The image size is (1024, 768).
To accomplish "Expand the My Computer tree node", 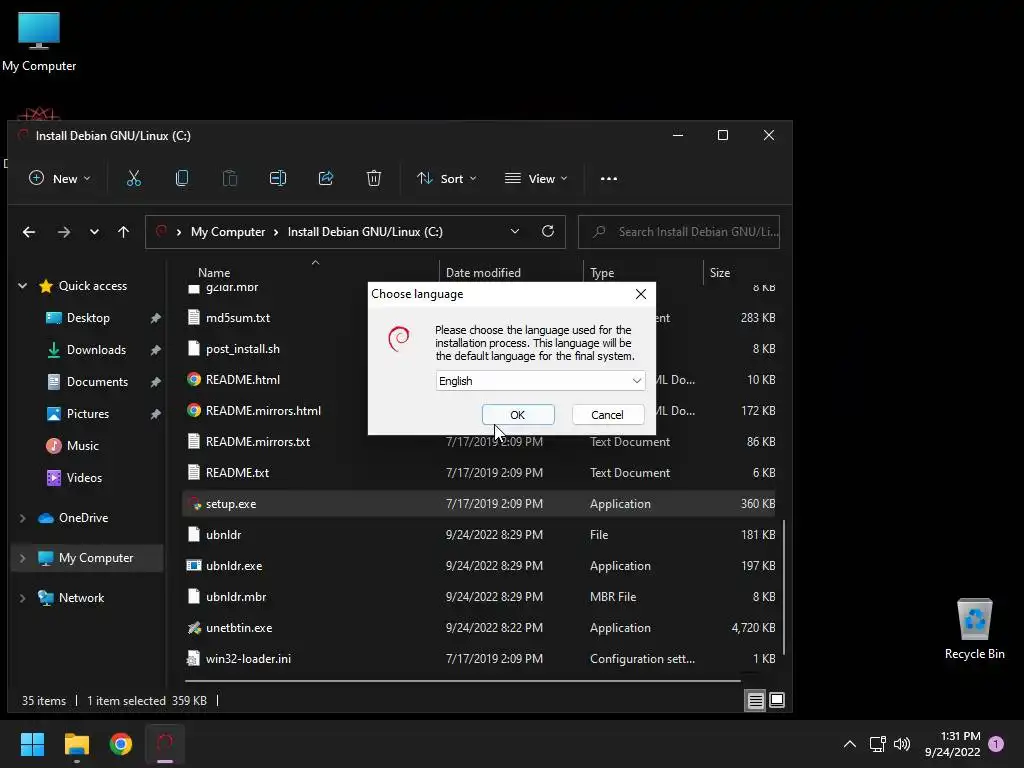I will pyautogui.click(x=22, y=558).
